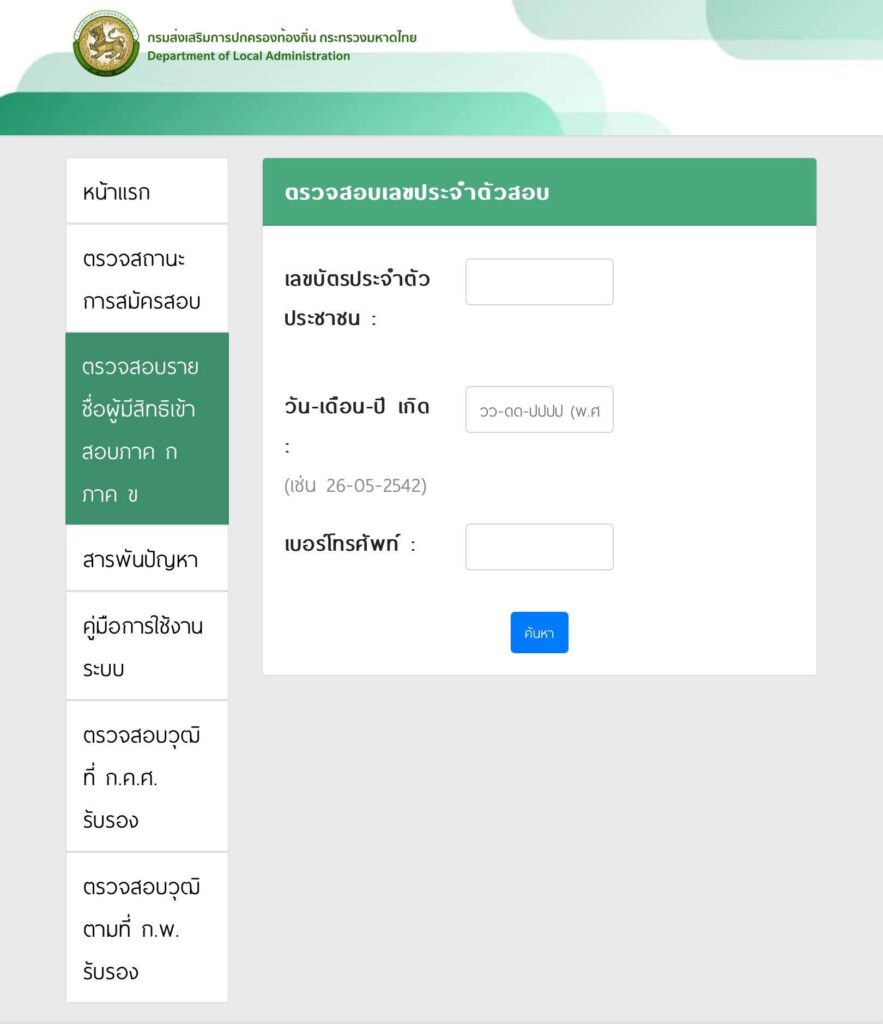This screenshot has width=883, height=1024.
Task: Open สารพันปัญหา menu entry
Action: coord(147,559)
